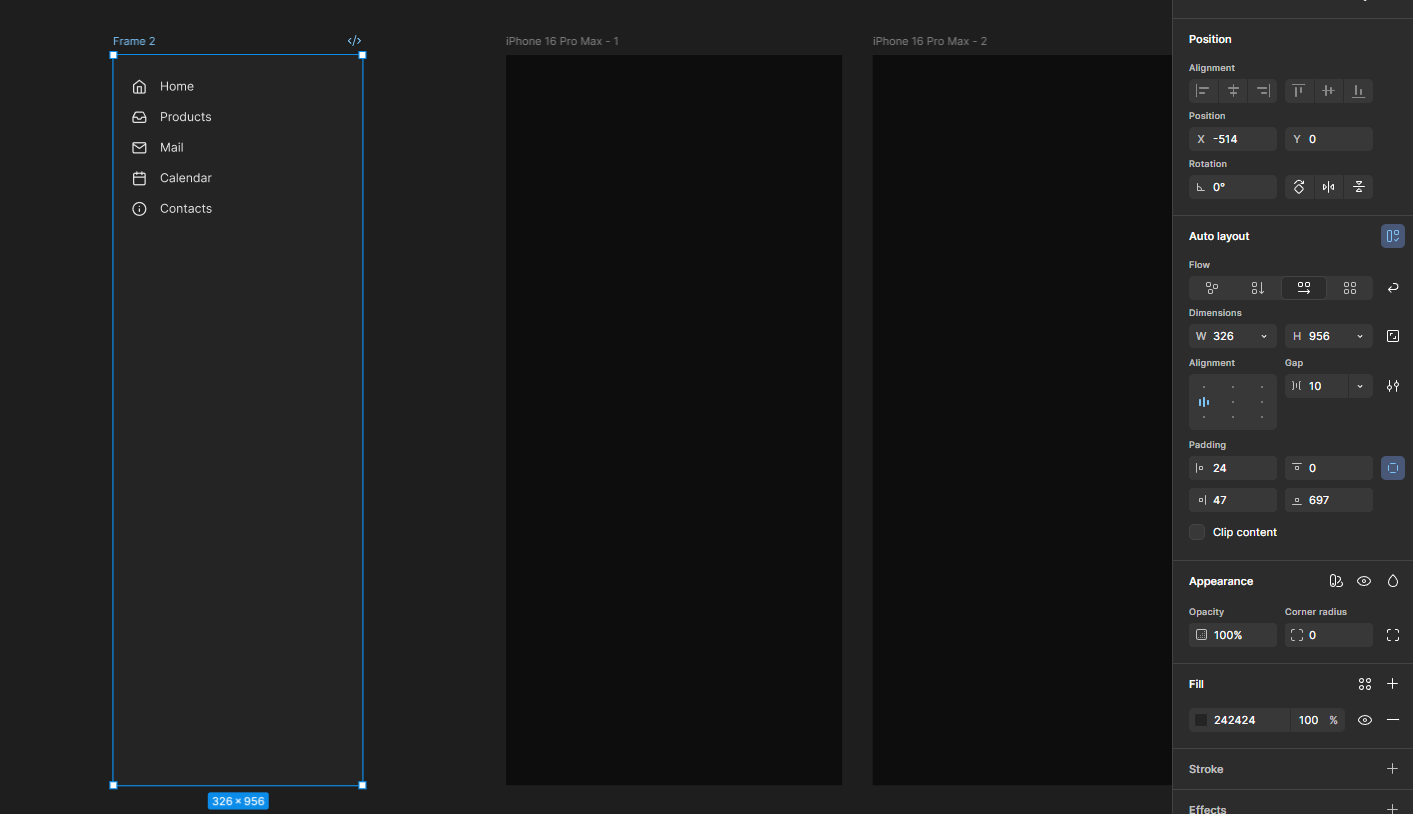Choose the grid flow layout
This screenshot has width=1413, height=814.
pos(1349,288)
